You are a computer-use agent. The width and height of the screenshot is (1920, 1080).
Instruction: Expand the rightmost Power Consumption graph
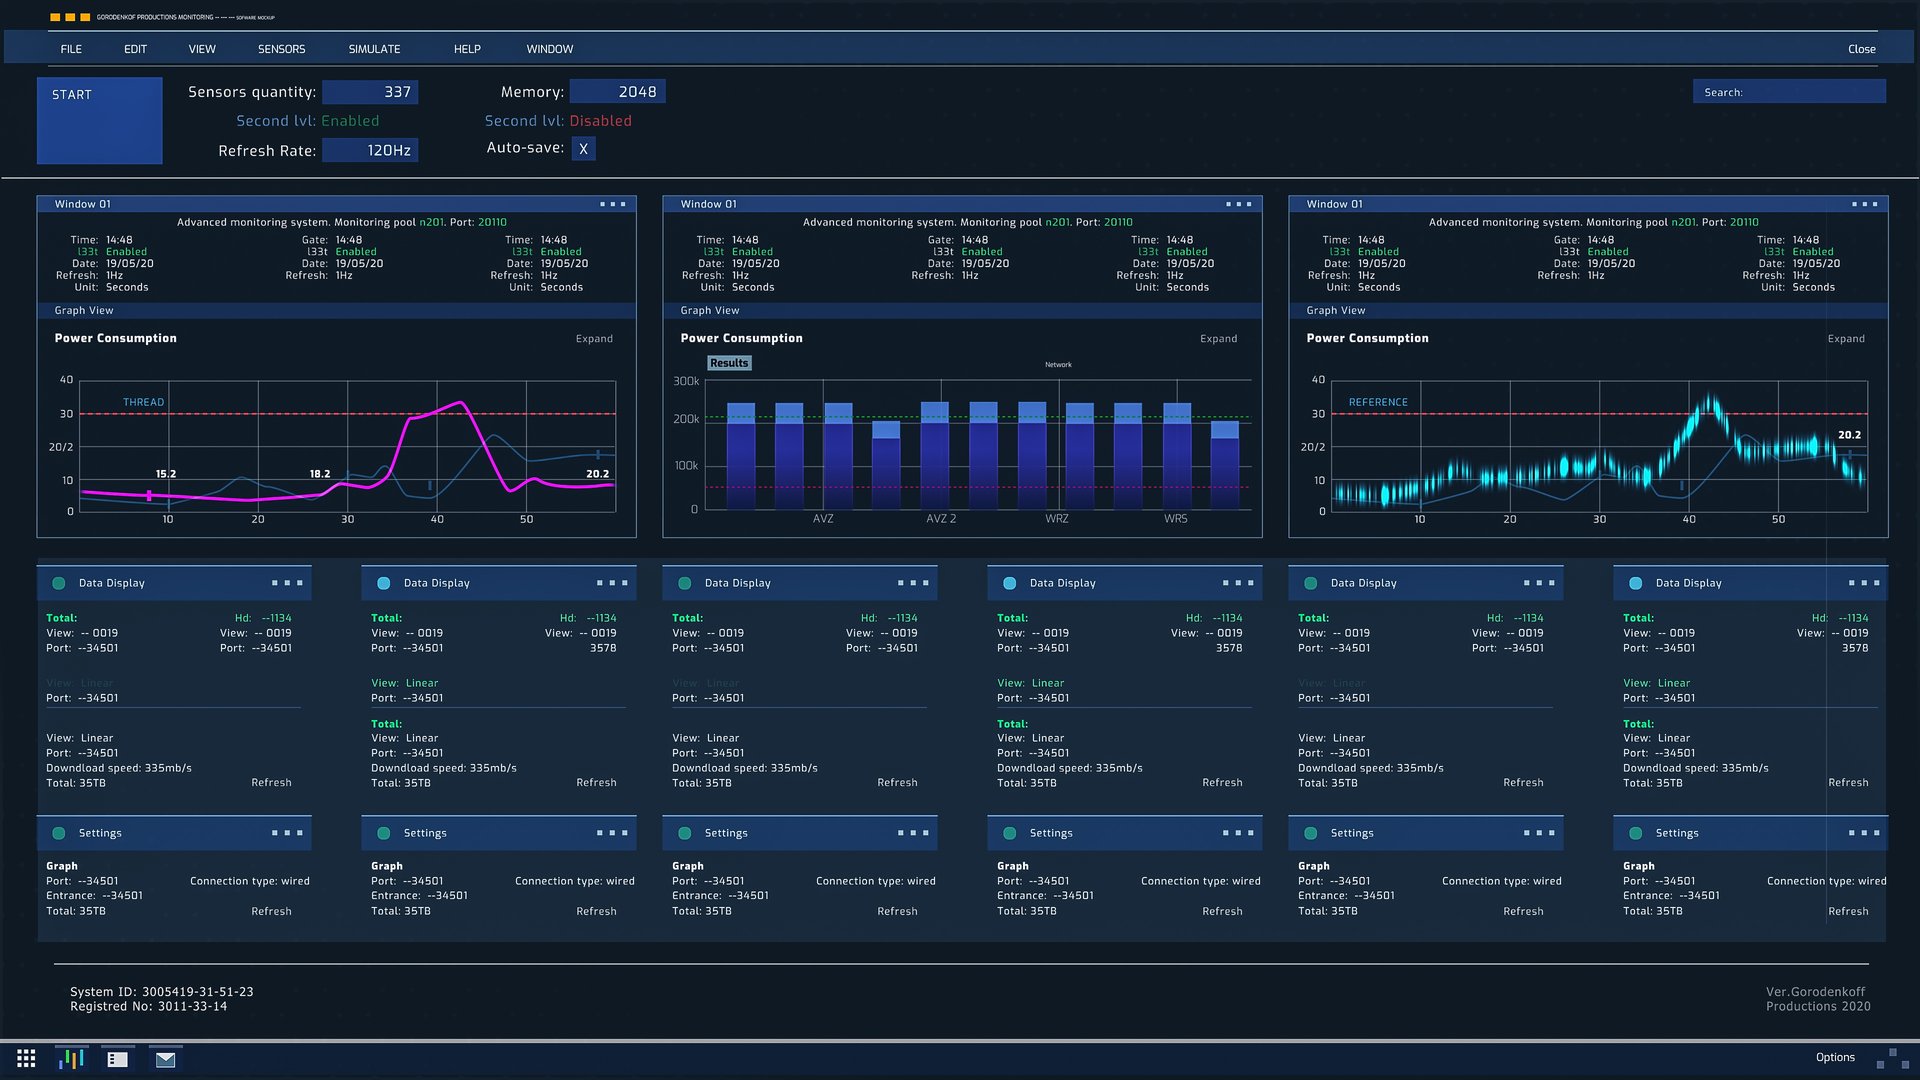(1846, 338)
